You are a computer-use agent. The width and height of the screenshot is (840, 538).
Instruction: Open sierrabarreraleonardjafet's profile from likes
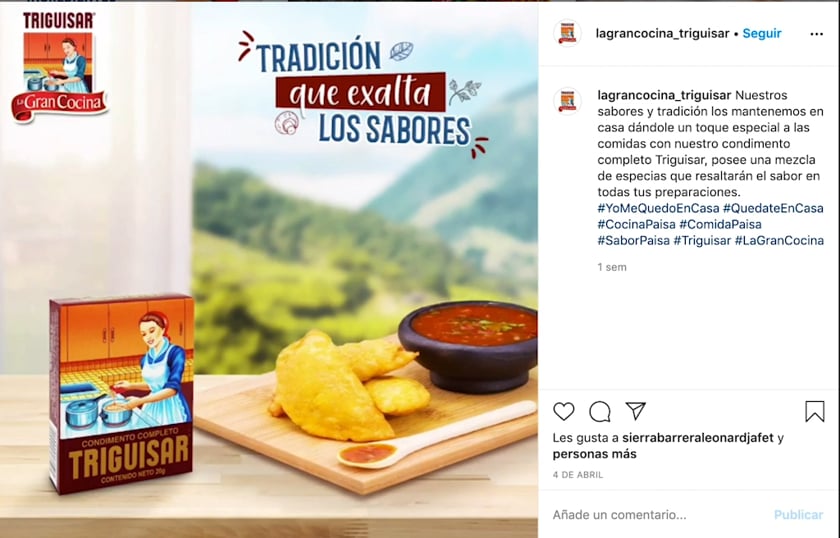[x=698, y=438]
